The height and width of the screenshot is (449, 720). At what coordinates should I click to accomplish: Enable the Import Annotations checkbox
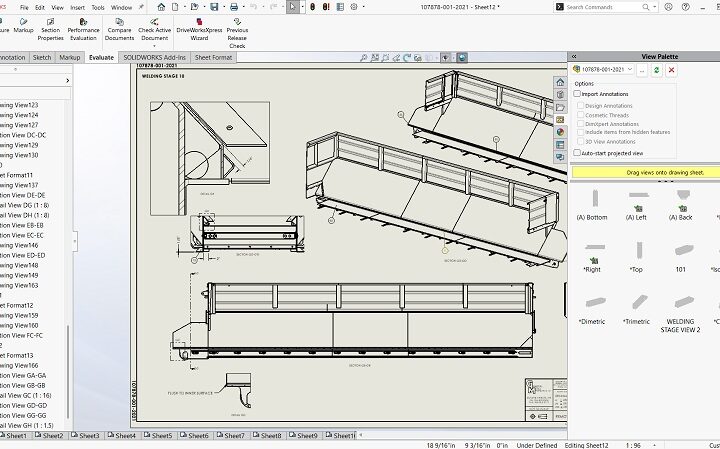[578, 94]
